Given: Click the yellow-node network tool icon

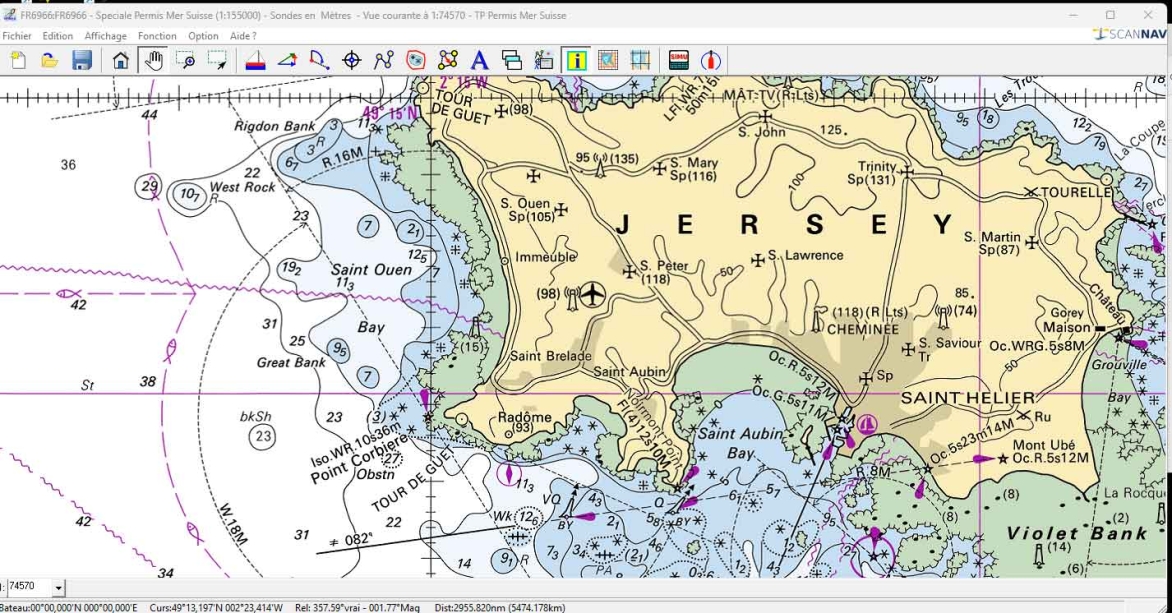Looking at the screenshot, I should pos(448,61).
